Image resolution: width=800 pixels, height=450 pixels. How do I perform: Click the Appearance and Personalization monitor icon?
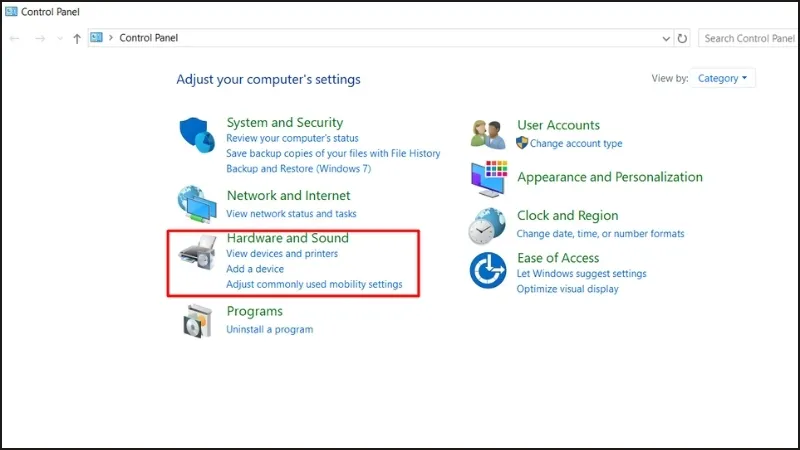[x=488, y=179]
